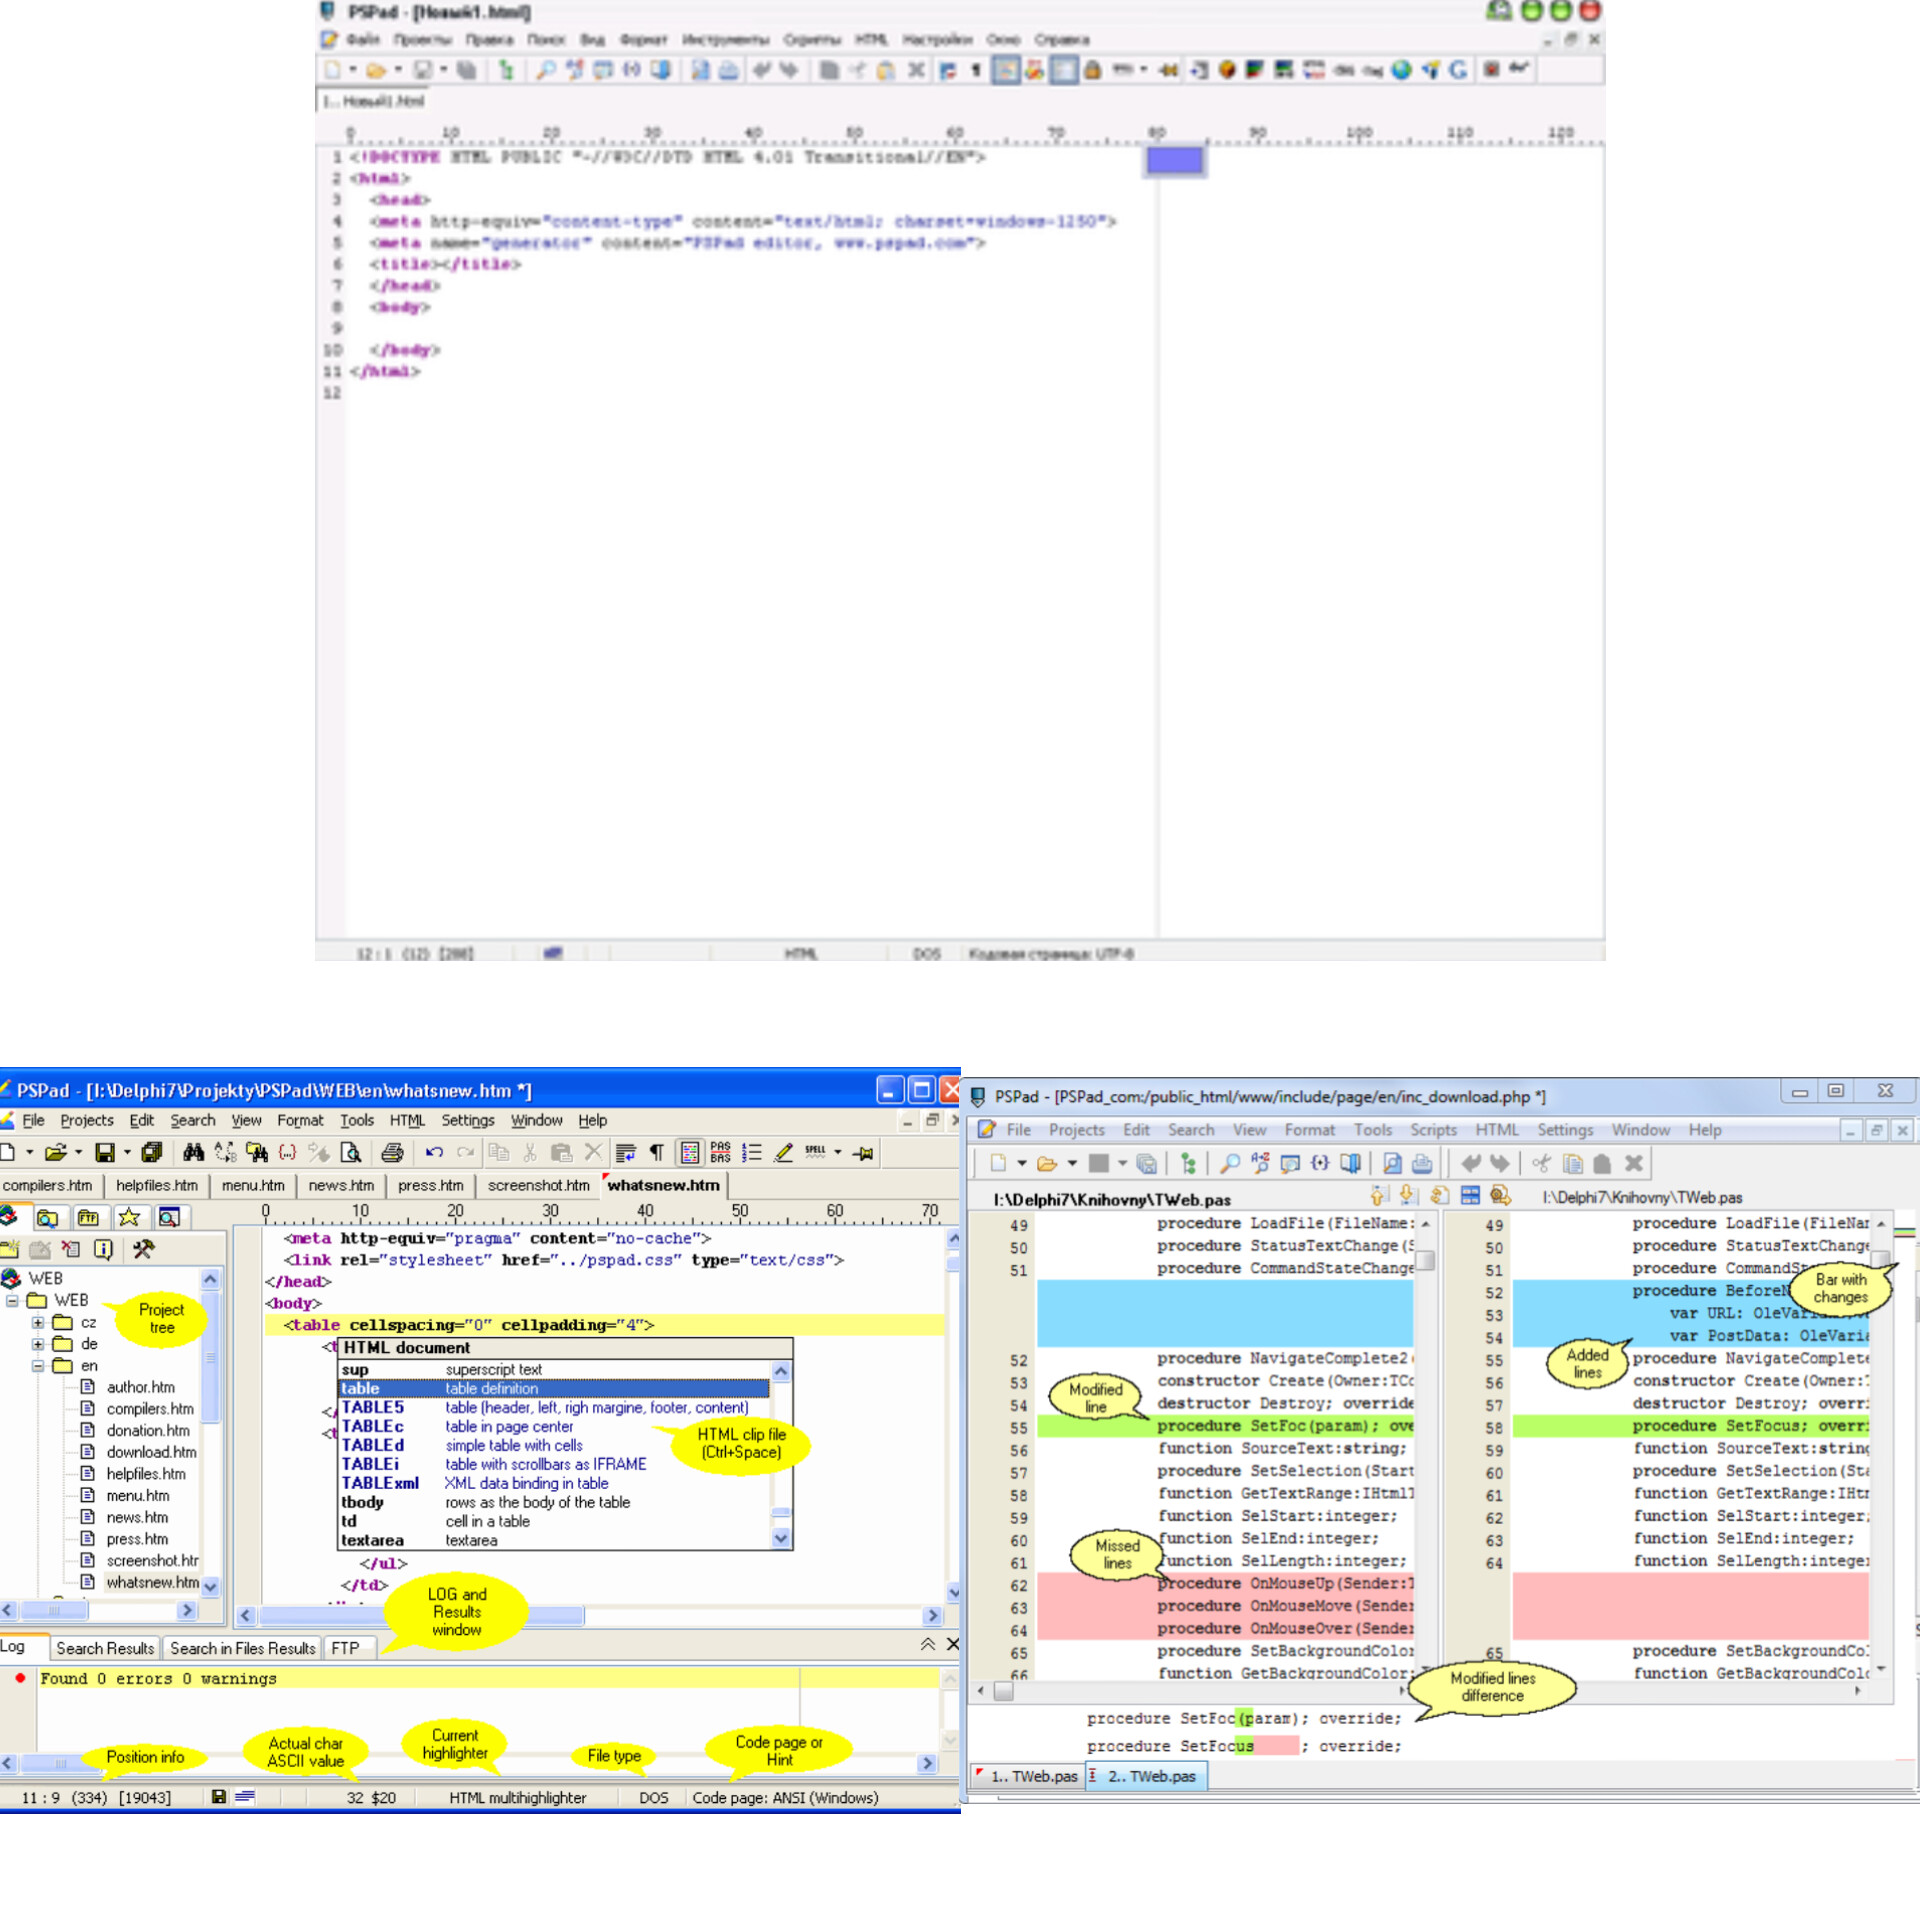Viewport: 1920px width, 1920px height.
Task: Click the binoculars Find icon
Action: (193, 1153)
